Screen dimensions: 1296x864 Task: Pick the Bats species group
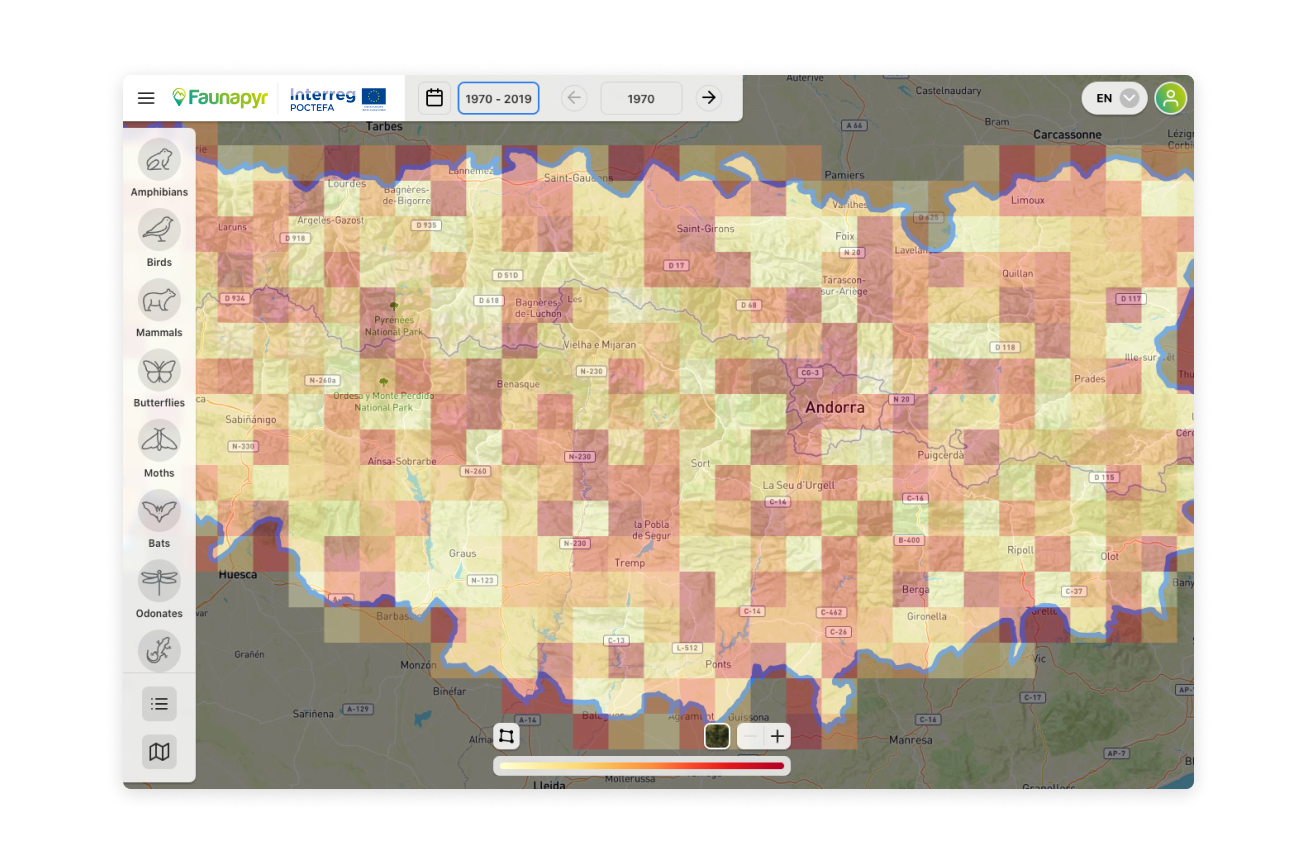pyautogui.click(x=159, y=511)
